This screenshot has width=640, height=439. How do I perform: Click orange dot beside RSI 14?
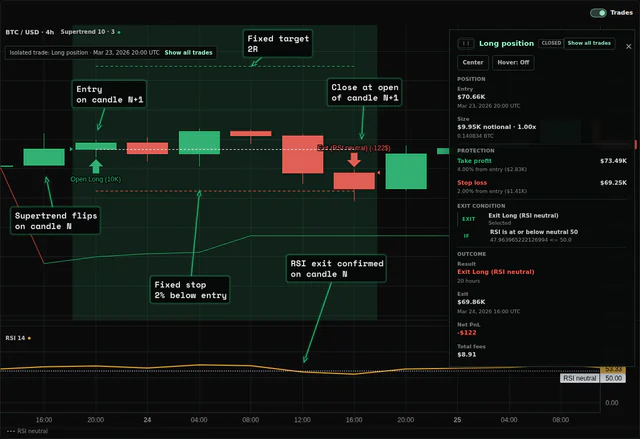click(29, 338)
